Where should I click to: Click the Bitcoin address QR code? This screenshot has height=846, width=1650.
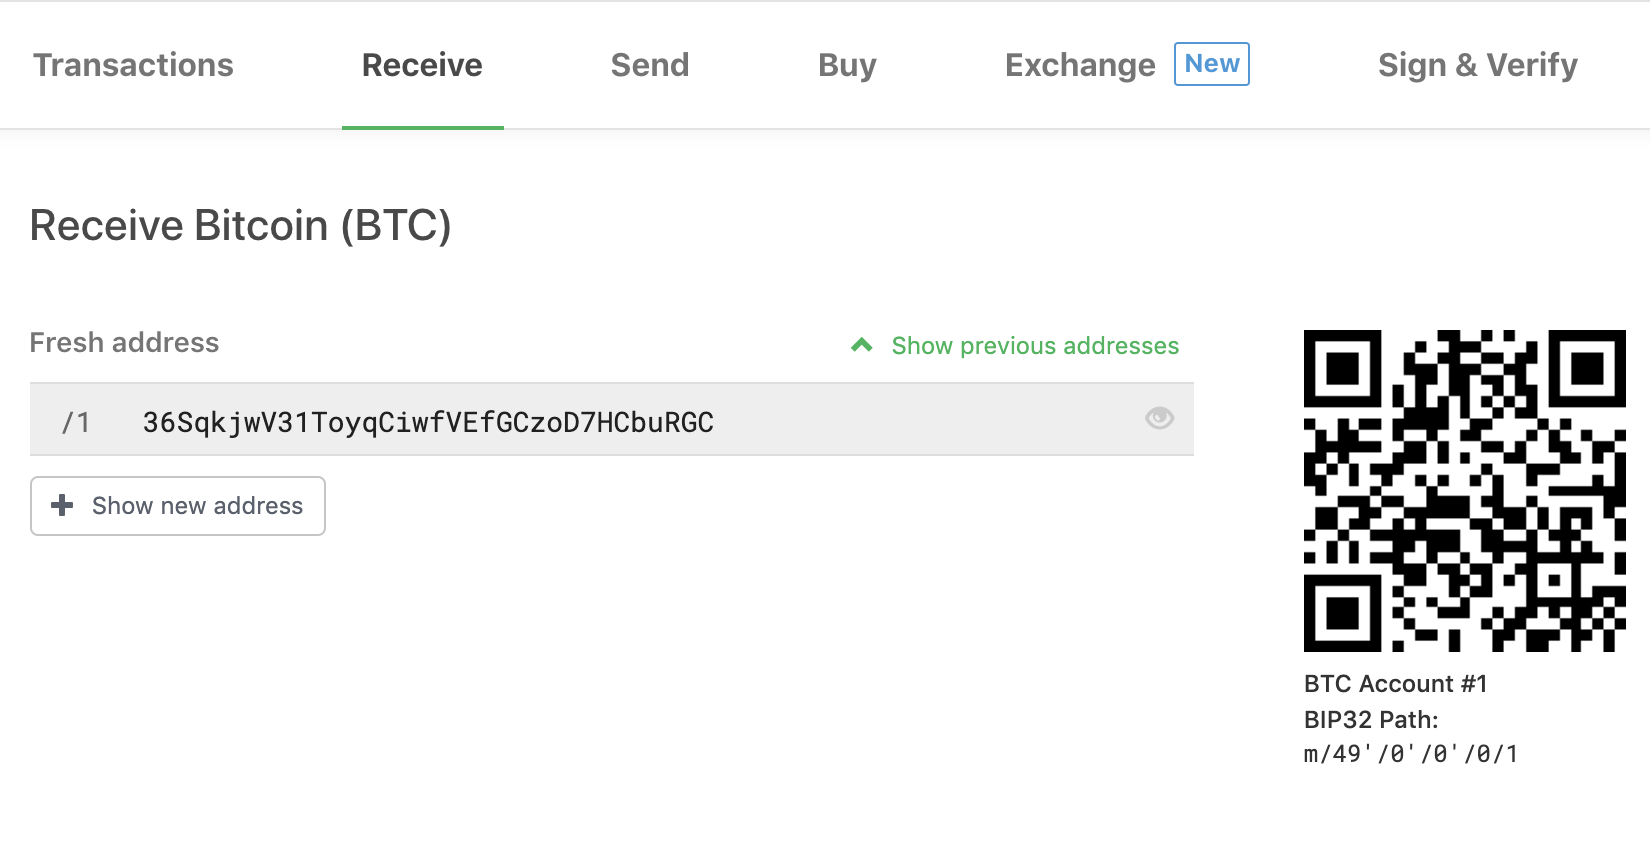1465,491
